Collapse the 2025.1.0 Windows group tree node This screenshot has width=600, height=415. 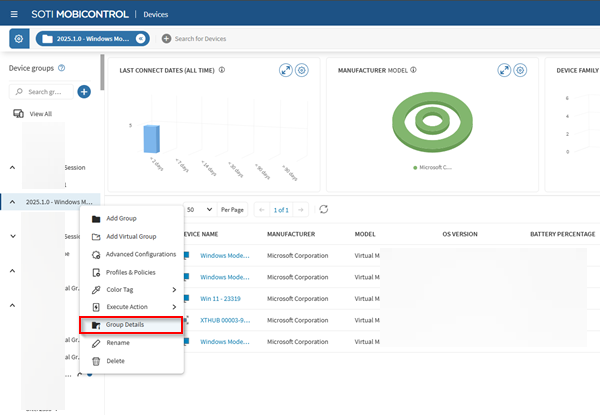click(13, 201)
